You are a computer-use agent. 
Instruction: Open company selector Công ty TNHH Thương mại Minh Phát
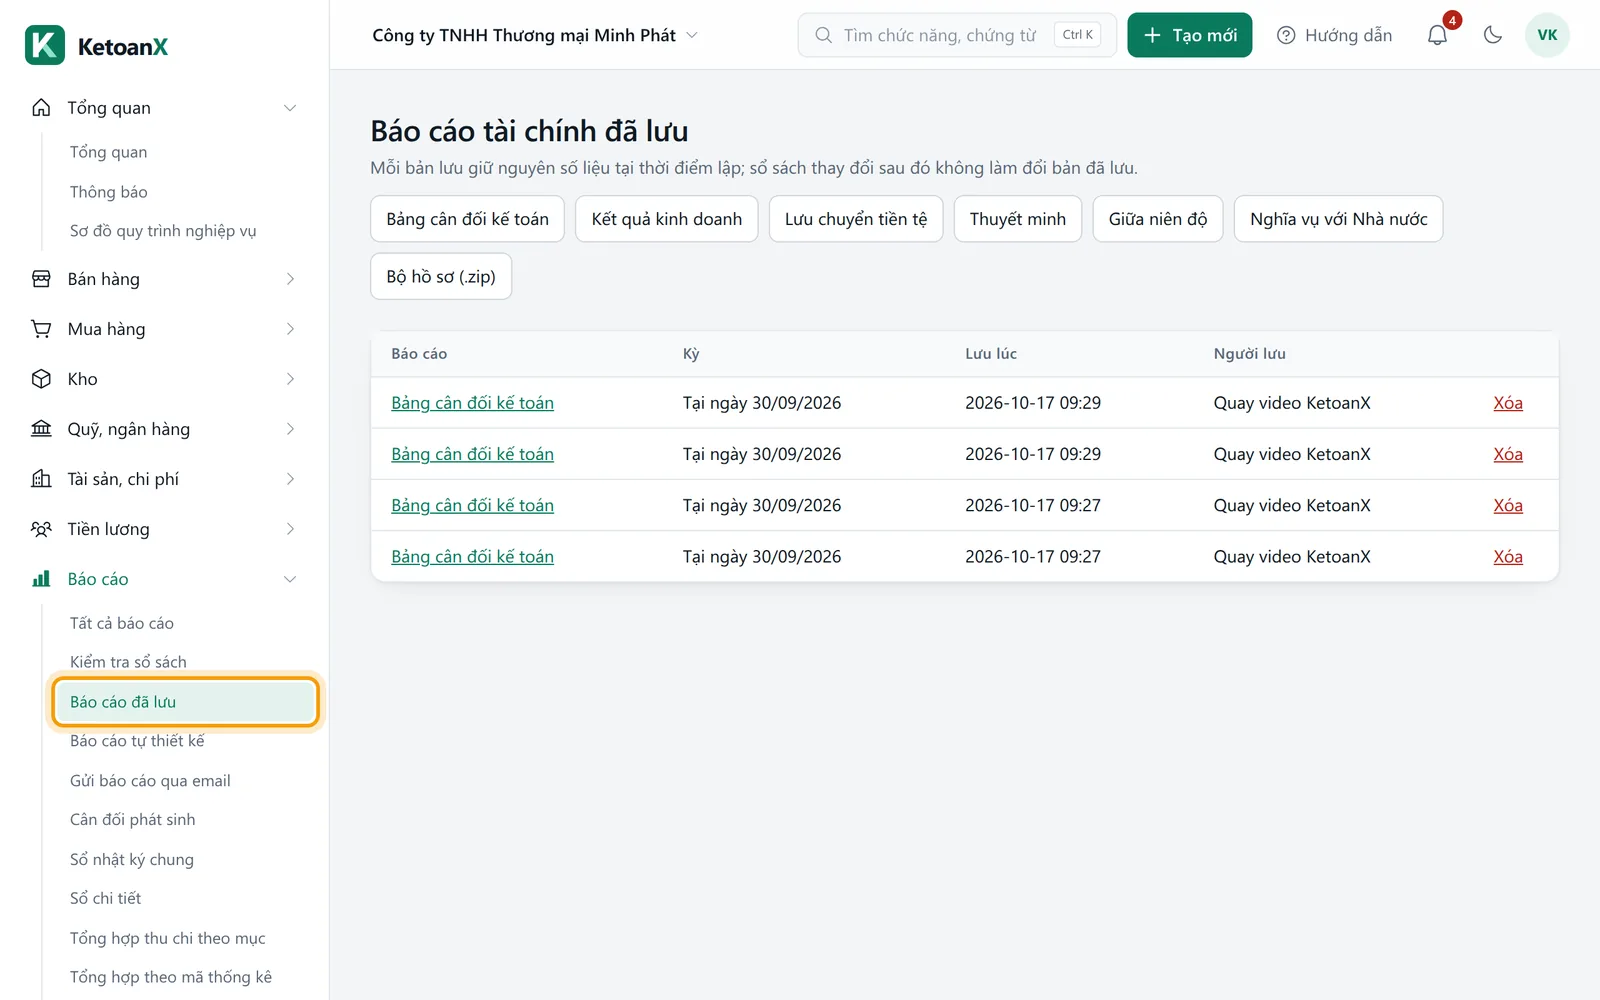[535, 35]
